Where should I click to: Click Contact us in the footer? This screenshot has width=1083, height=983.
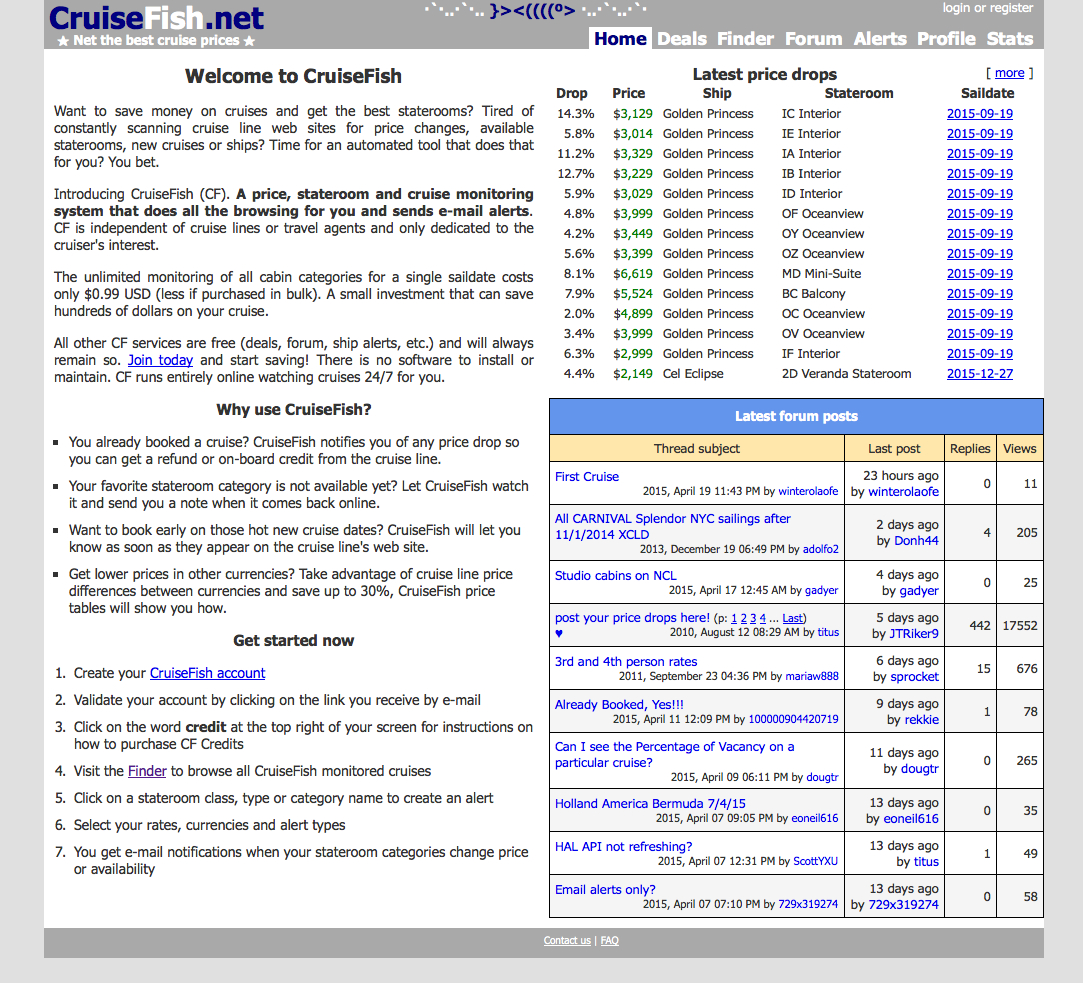pyautogui.click(x=567, y=940)
